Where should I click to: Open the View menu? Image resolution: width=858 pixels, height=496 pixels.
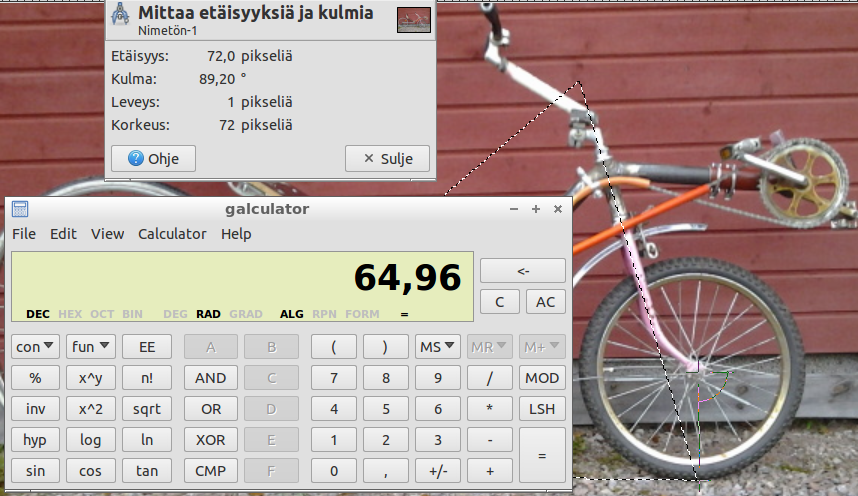107,234
